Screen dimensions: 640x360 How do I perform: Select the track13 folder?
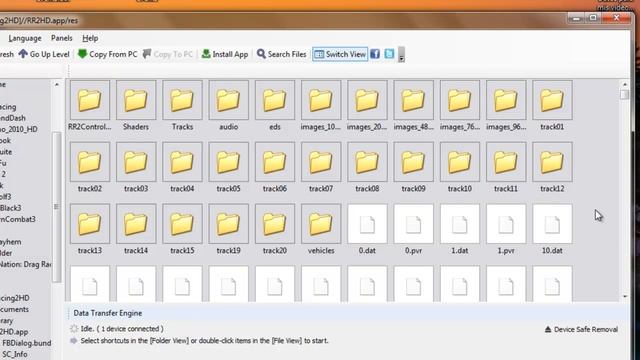point(90,224)
